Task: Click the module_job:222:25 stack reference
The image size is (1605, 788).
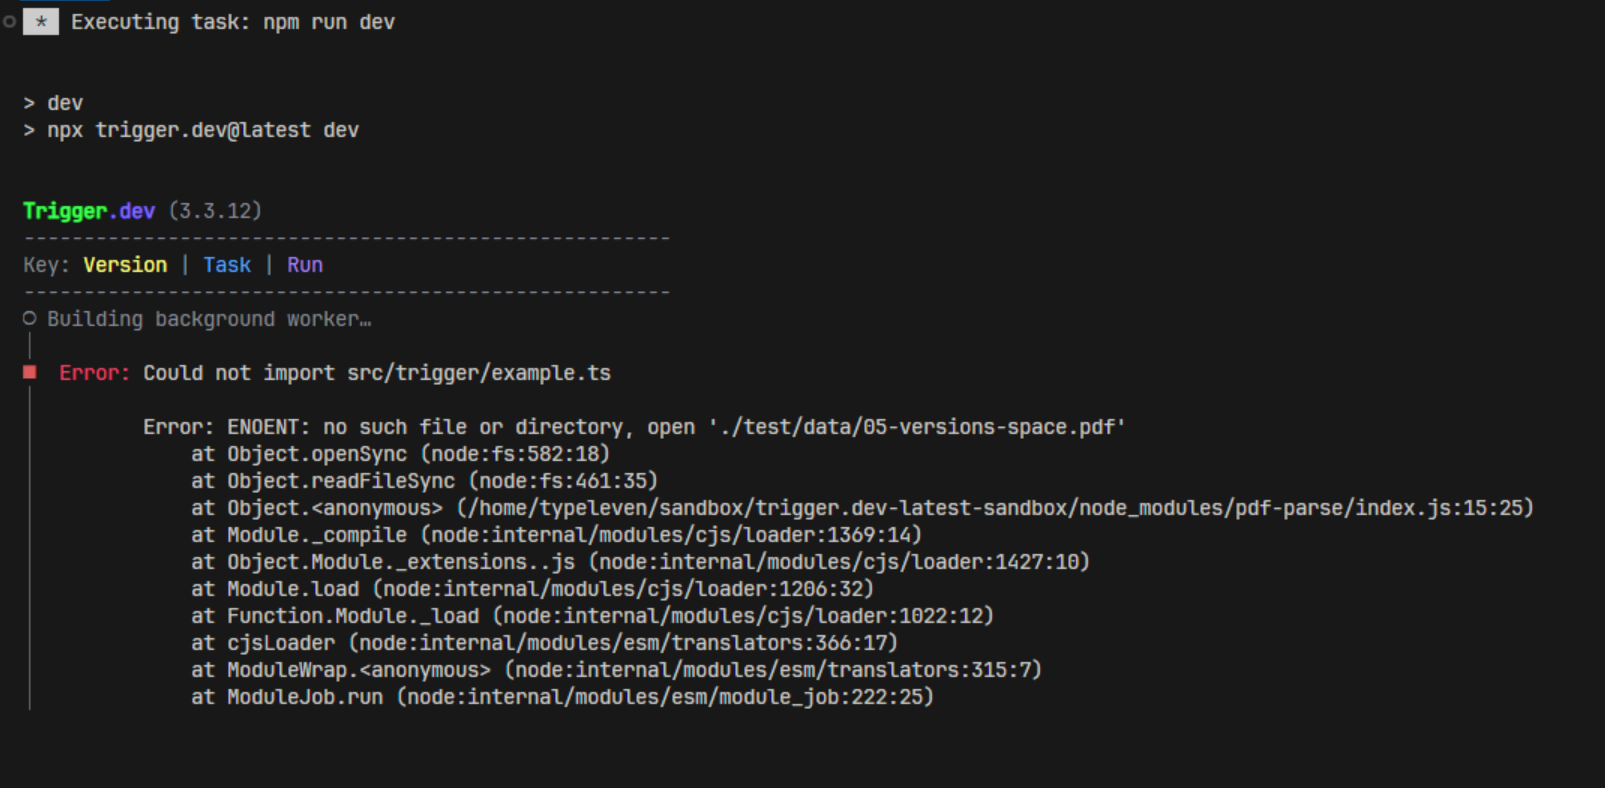Action: [665, 697]
